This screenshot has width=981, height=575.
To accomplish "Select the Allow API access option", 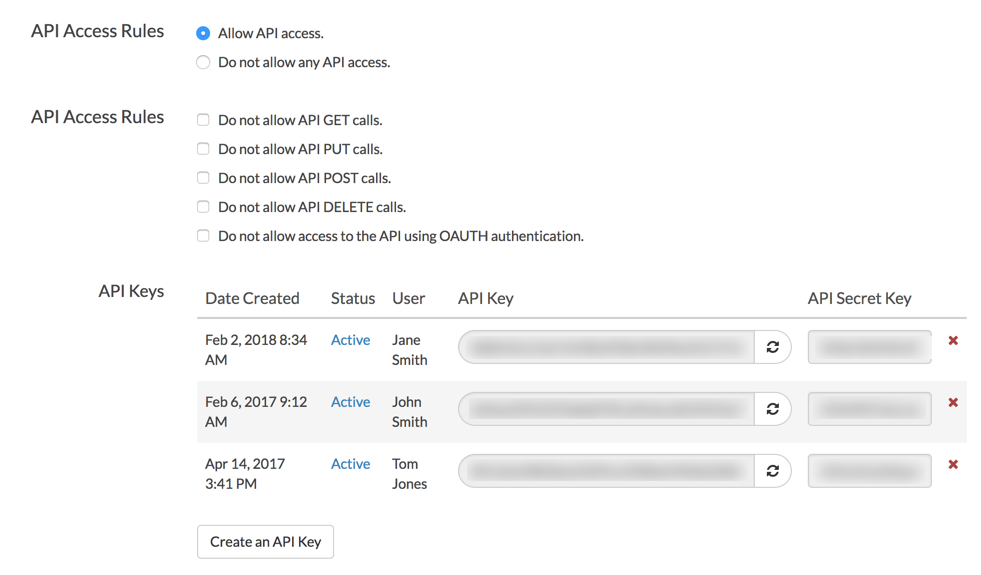I will pyautogui.click(x=203, y=33).
